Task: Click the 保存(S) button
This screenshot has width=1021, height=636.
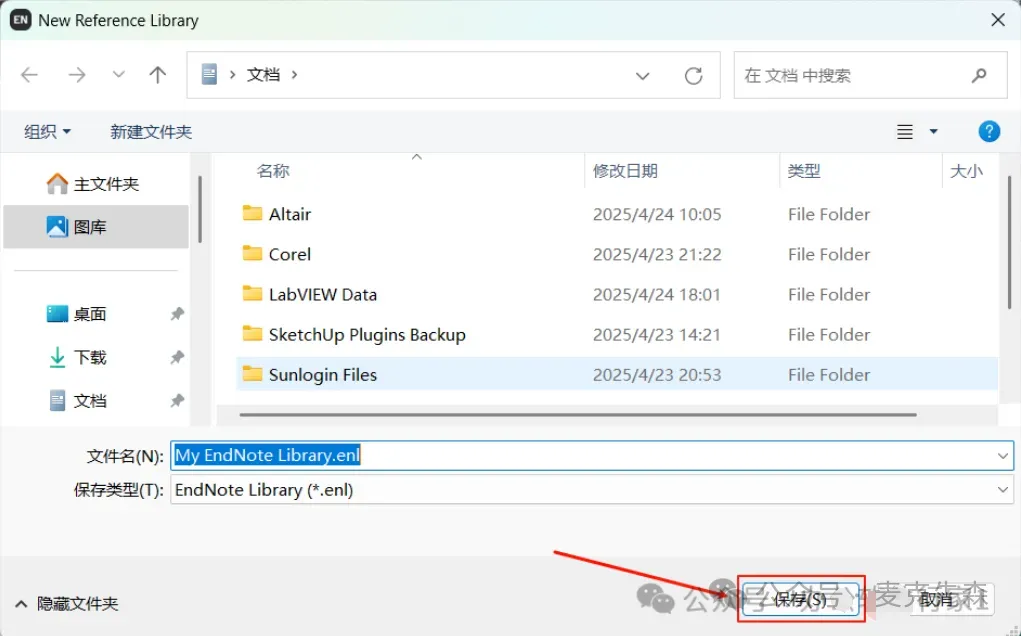Action: (800, 598)
